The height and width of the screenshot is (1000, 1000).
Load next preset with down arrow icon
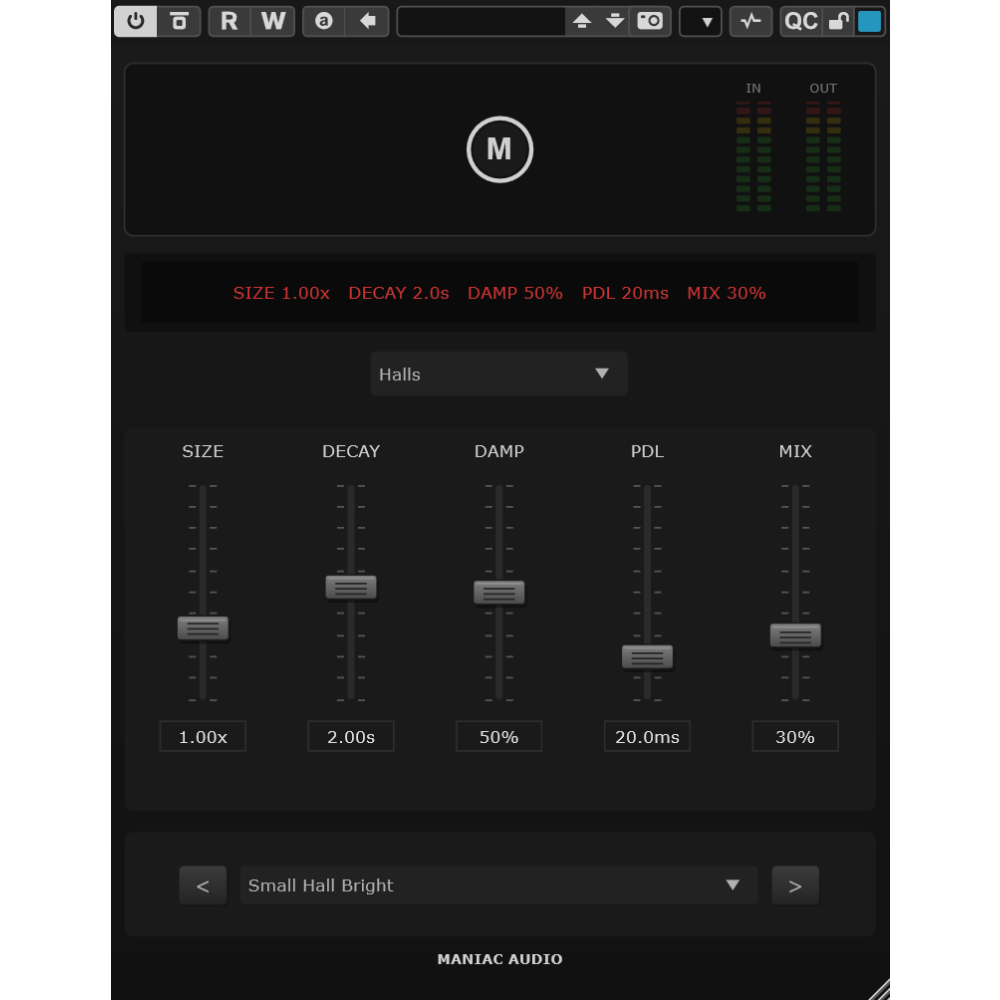coord(615,21)
